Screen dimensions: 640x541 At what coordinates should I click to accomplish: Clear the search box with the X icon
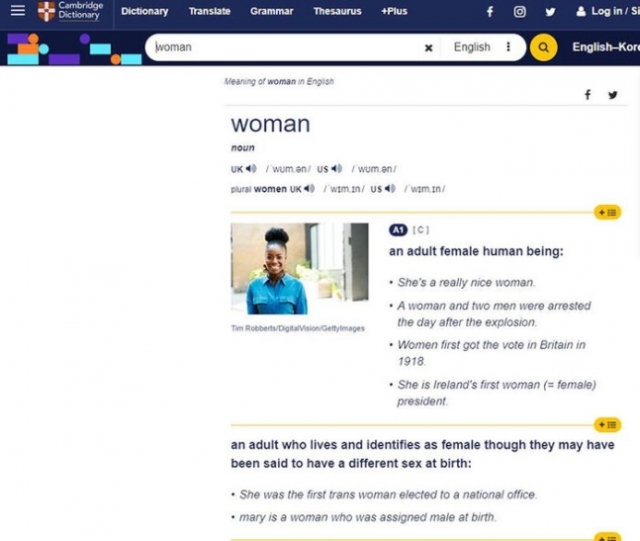[x=428, y=48]
